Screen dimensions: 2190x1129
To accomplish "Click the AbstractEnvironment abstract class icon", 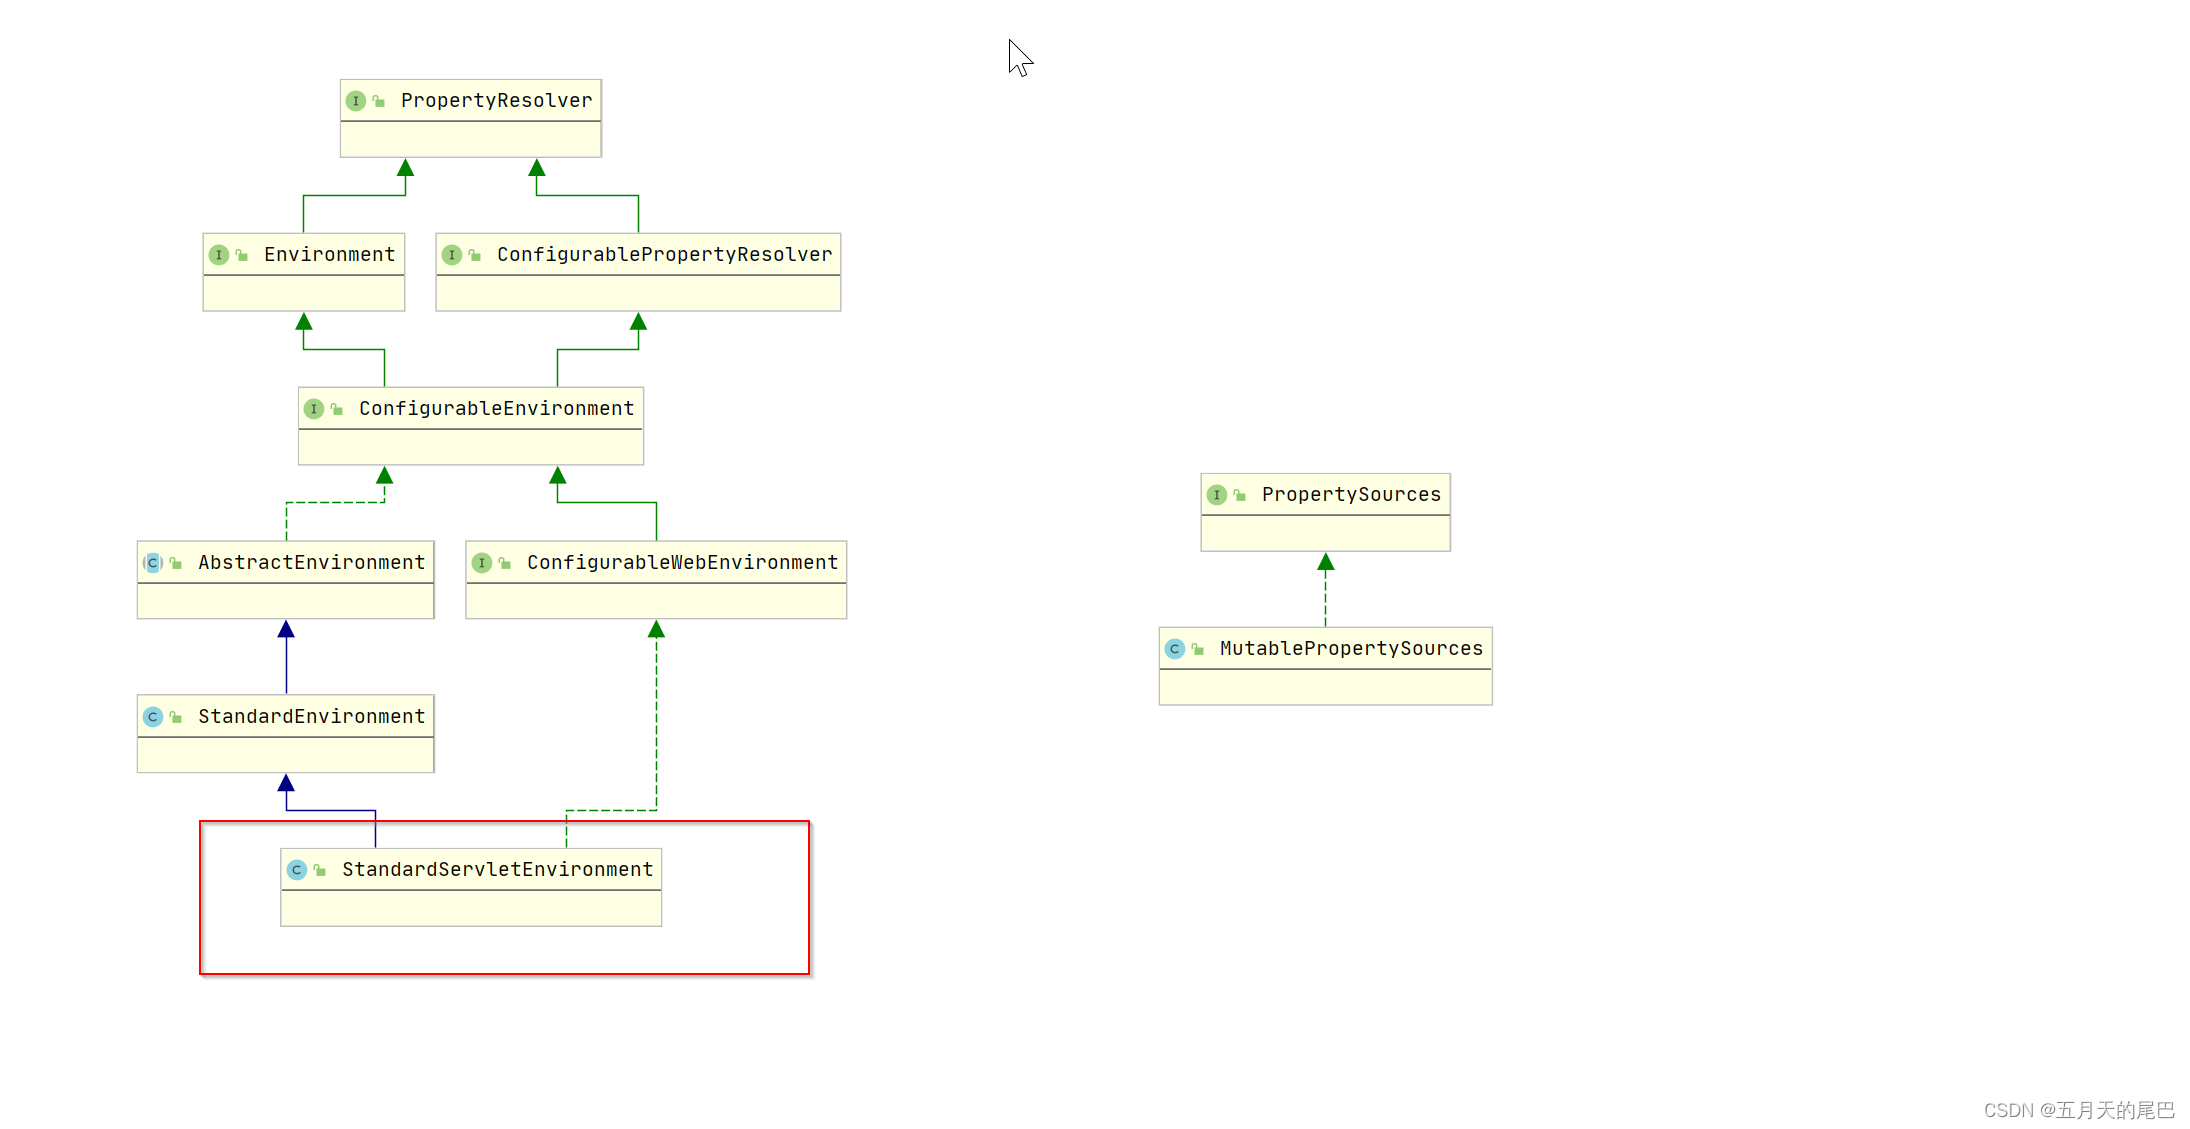I will click(x=153, y=563).
